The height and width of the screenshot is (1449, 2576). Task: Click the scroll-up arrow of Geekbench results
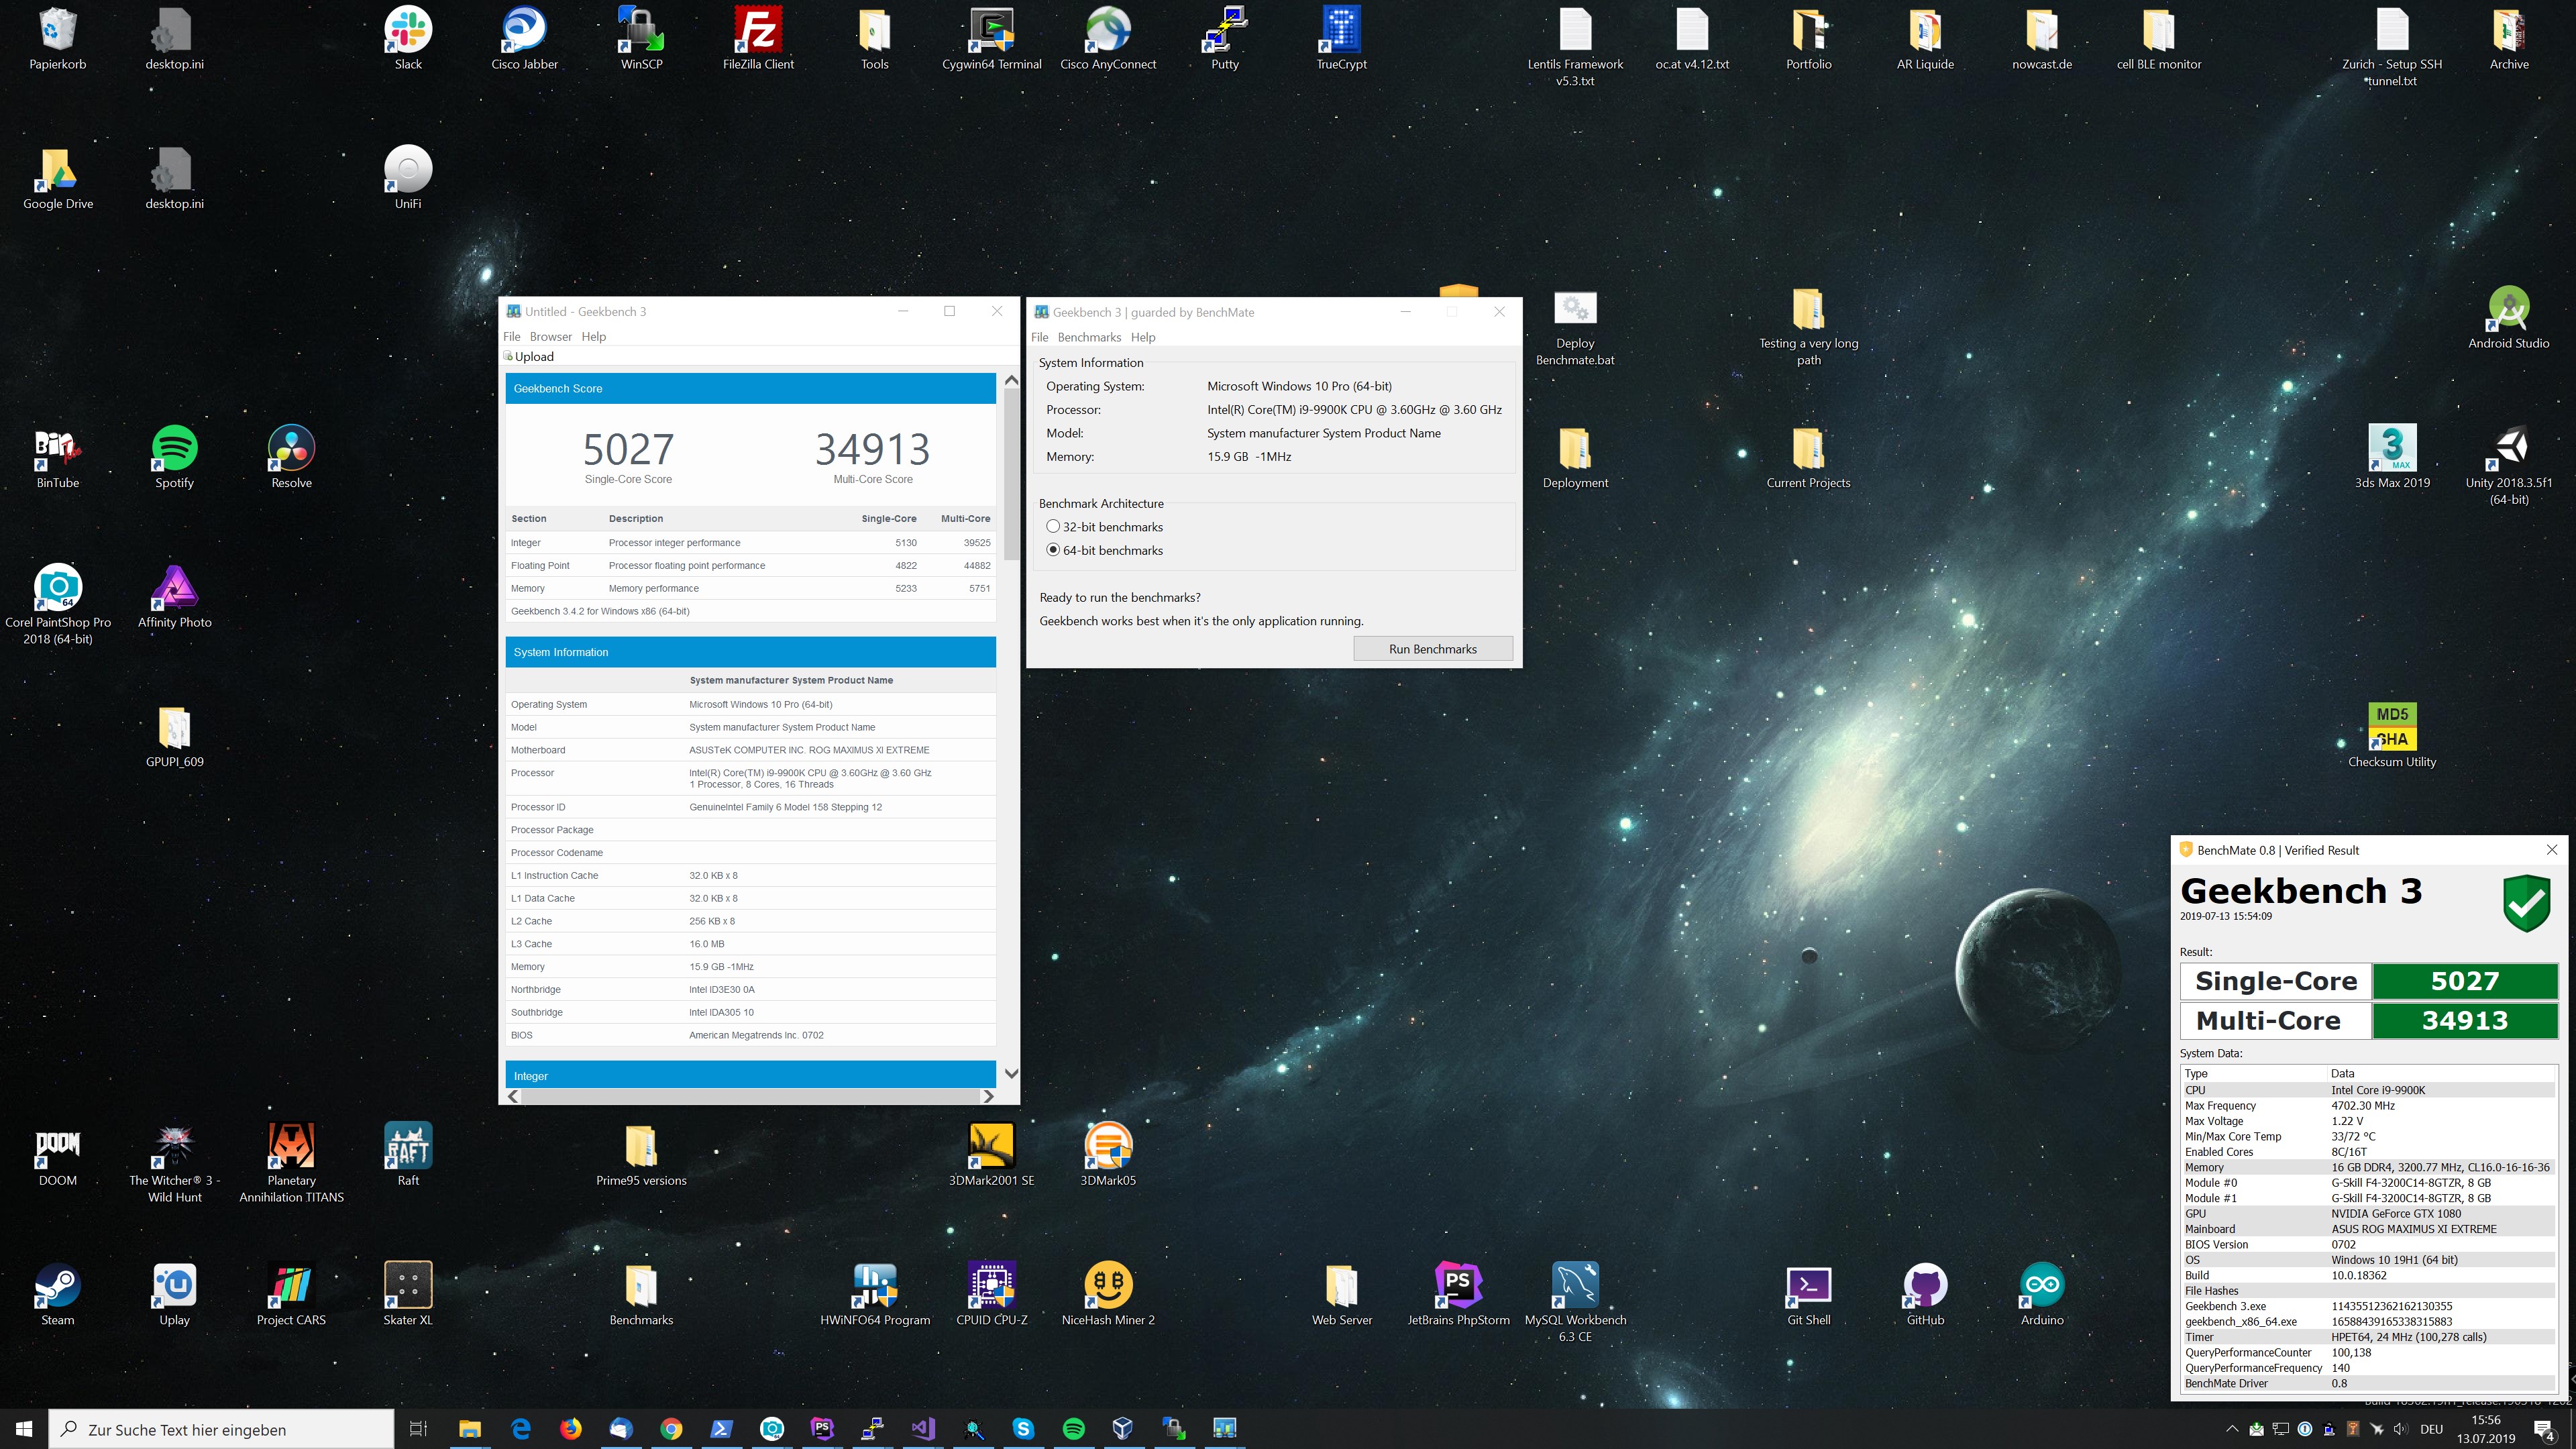[x=1011, y=380]
